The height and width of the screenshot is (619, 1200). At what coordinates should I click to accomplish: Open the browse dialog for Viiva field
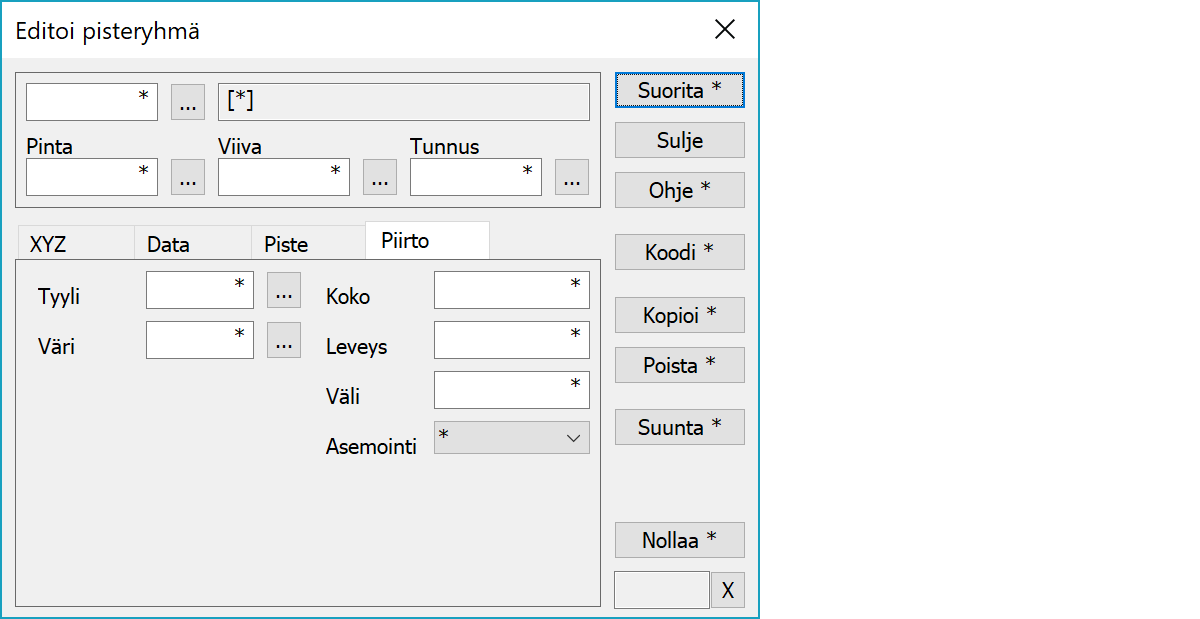click(x=379, y=177)
